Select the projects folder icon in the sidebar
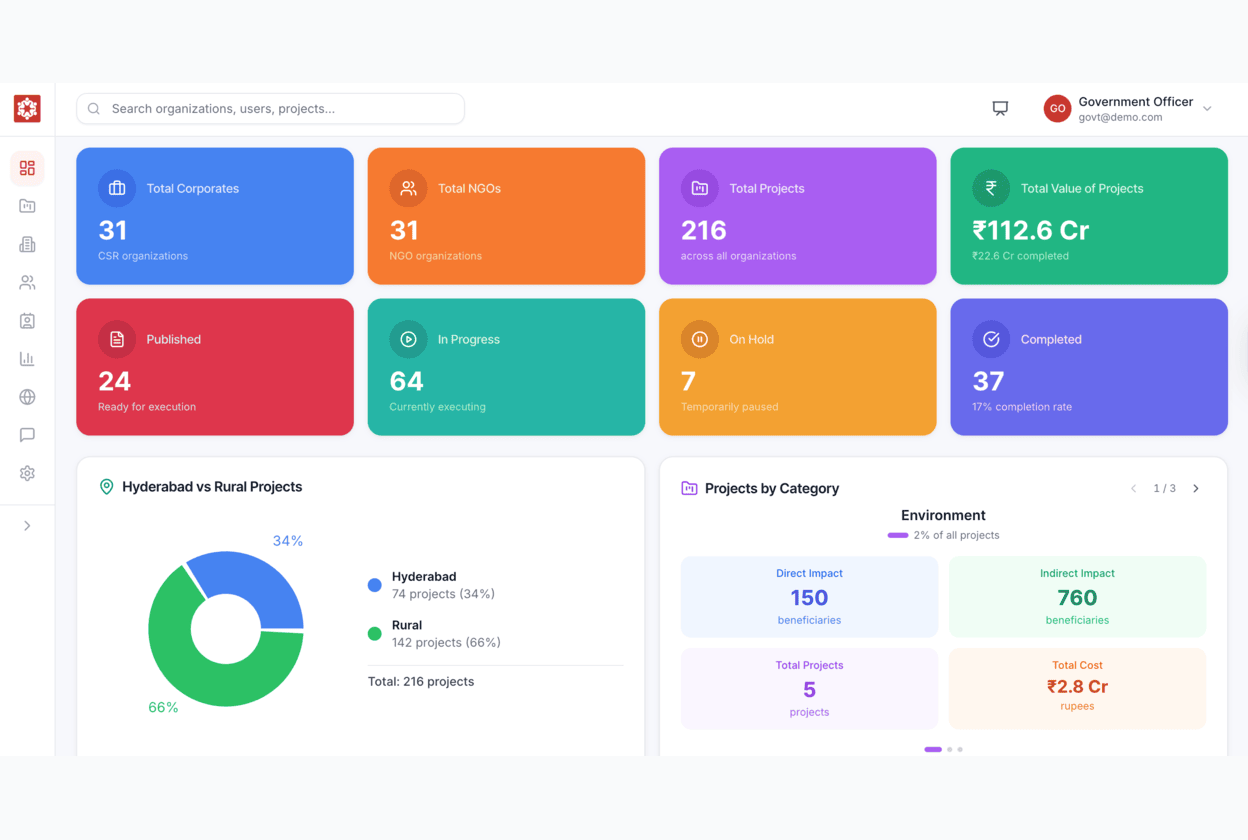Viewport: 1248px width, 840px height. (x=27, y=206)
